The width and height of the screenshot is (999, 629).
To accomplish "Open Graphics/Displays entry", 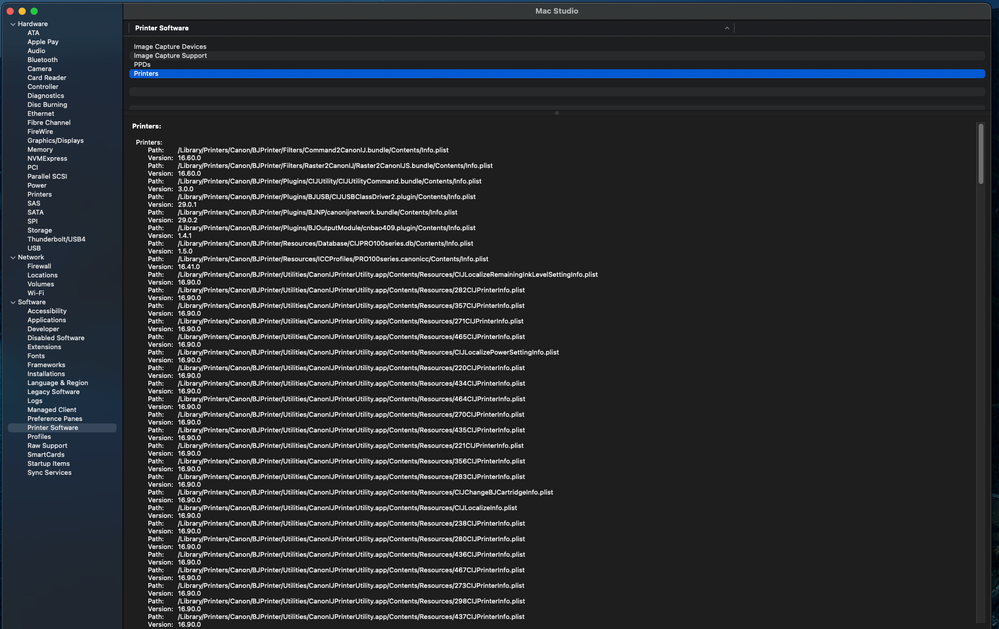I will click(55, 140).
